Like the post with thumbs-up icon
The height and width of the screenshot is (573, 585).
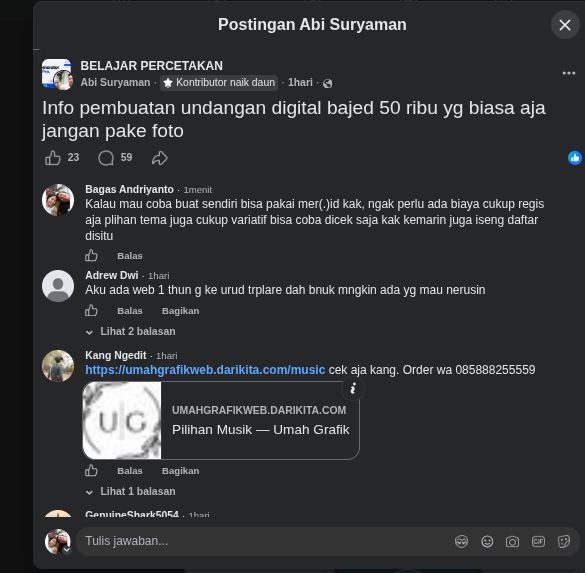click(x=53, y=158)
